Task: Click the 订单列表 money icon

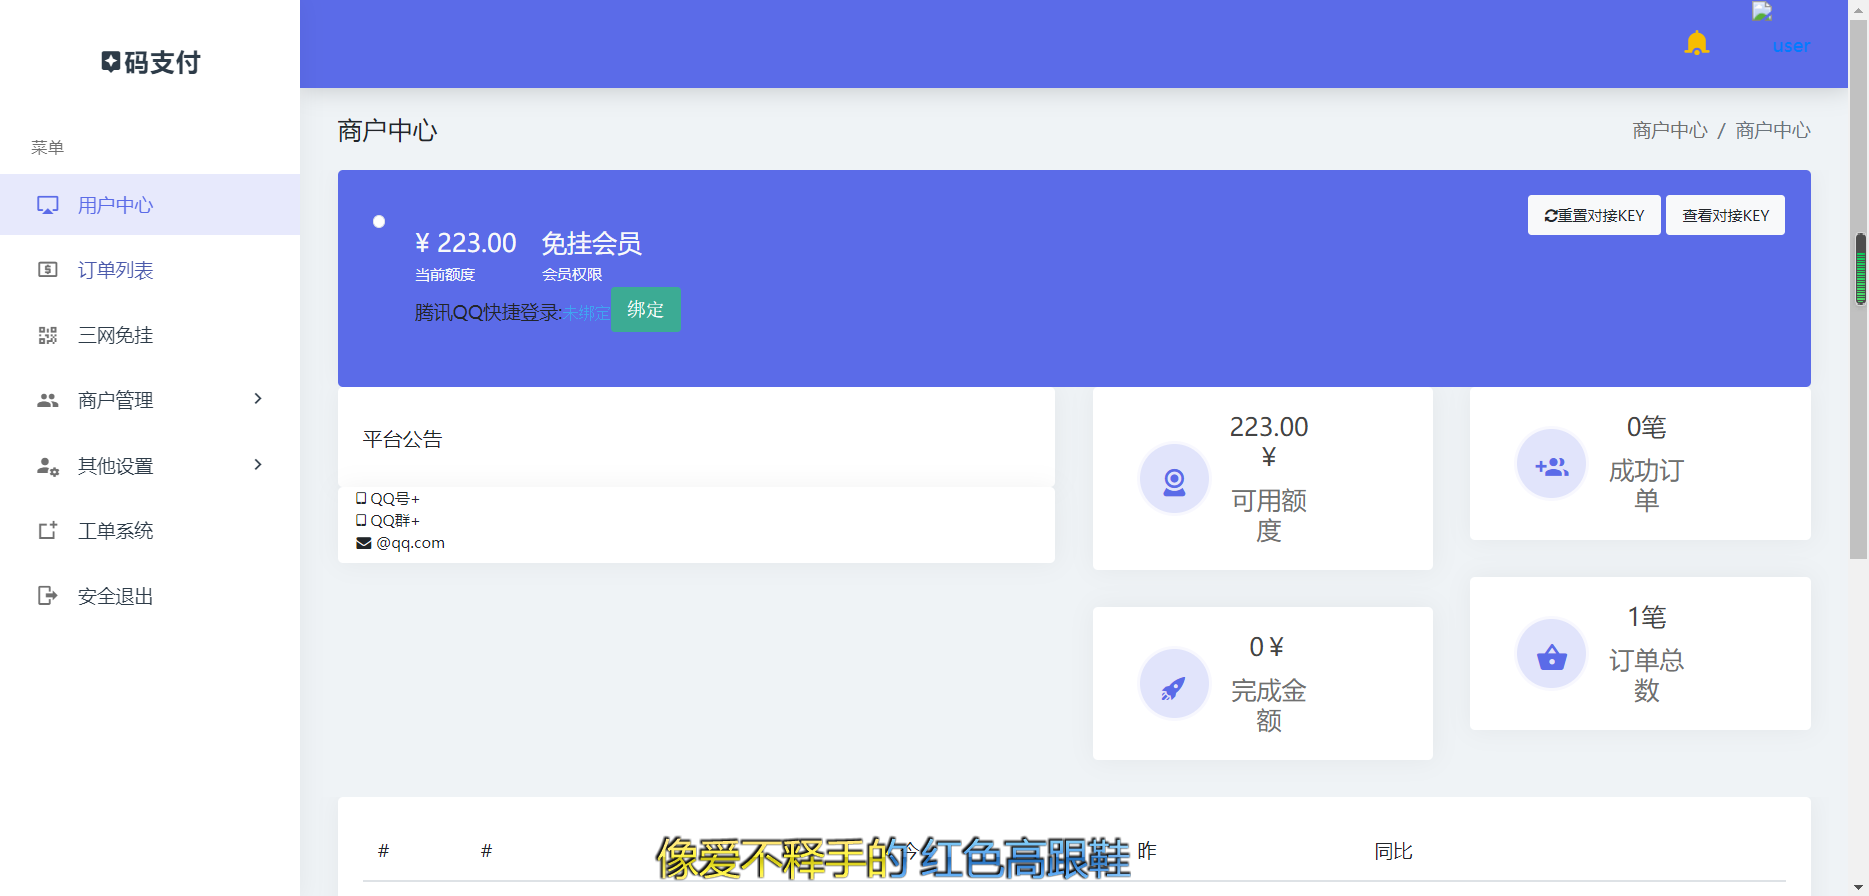Action: coord(48,270)
